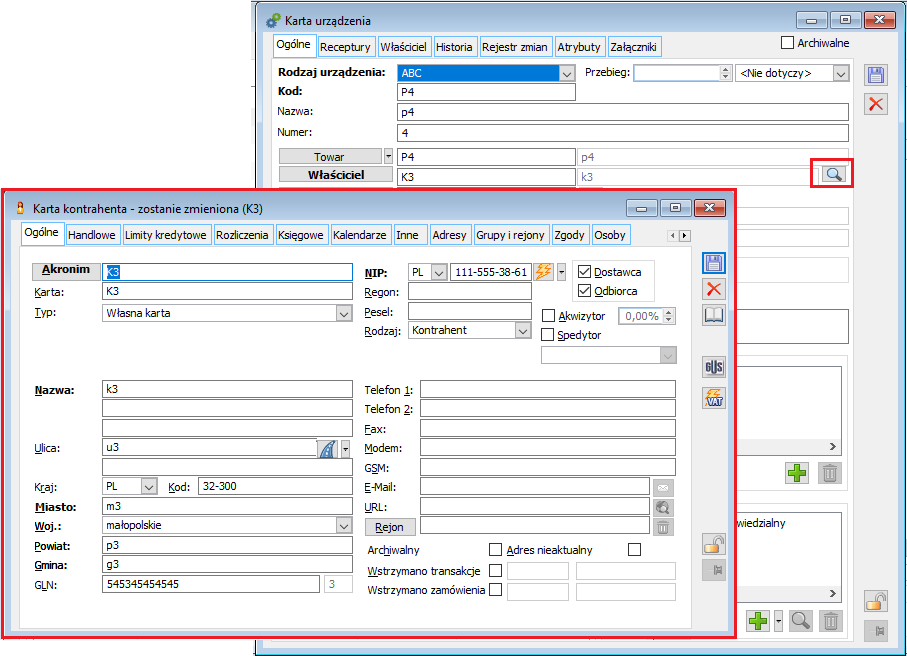The height and width of the screenshot is (656, 907).
Task: Check the Archiwalny checkbox
Action: 495,549
